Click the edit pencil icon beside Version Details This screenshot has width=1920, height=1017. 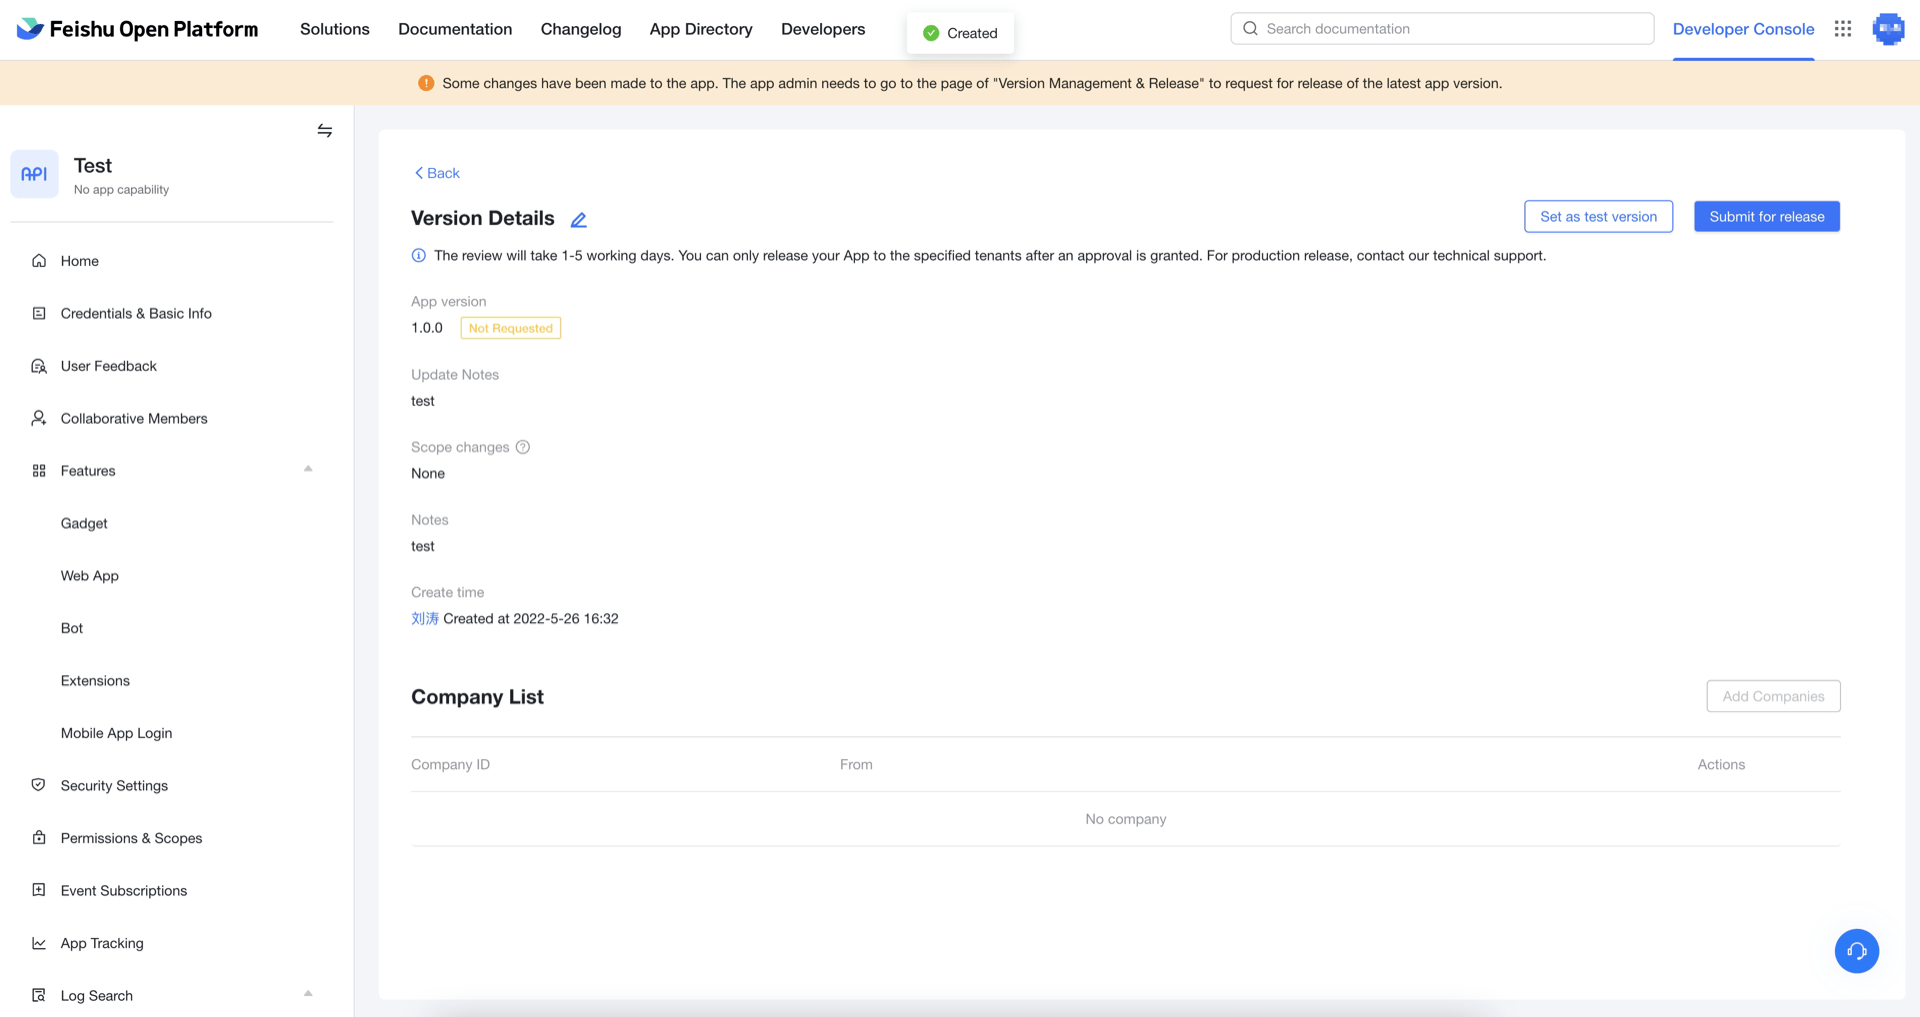tap(578, 220)
